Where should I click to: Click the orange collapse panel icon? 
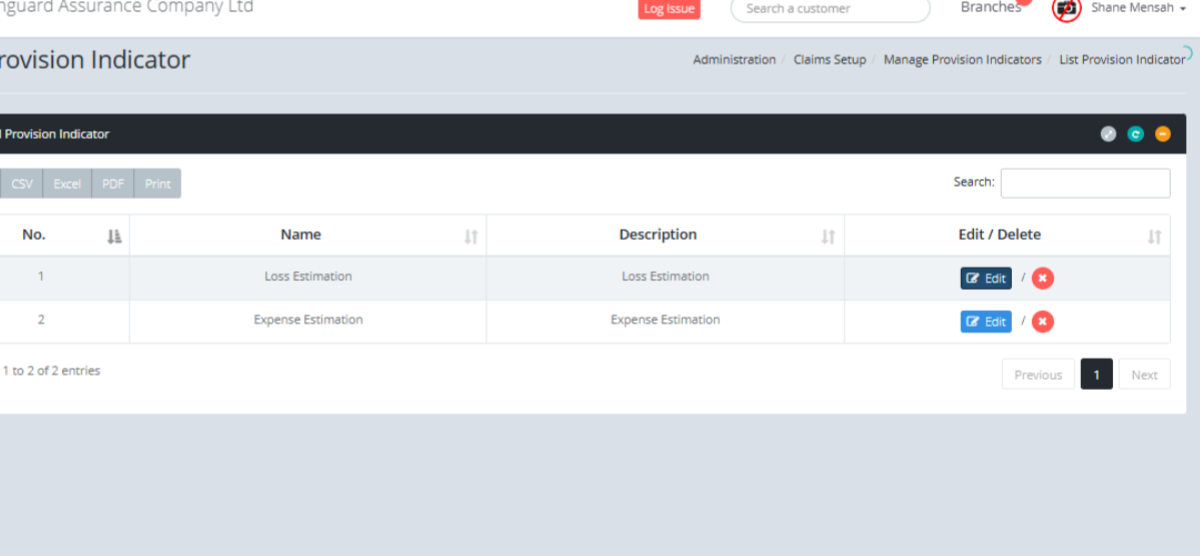tap(1162, 134)
